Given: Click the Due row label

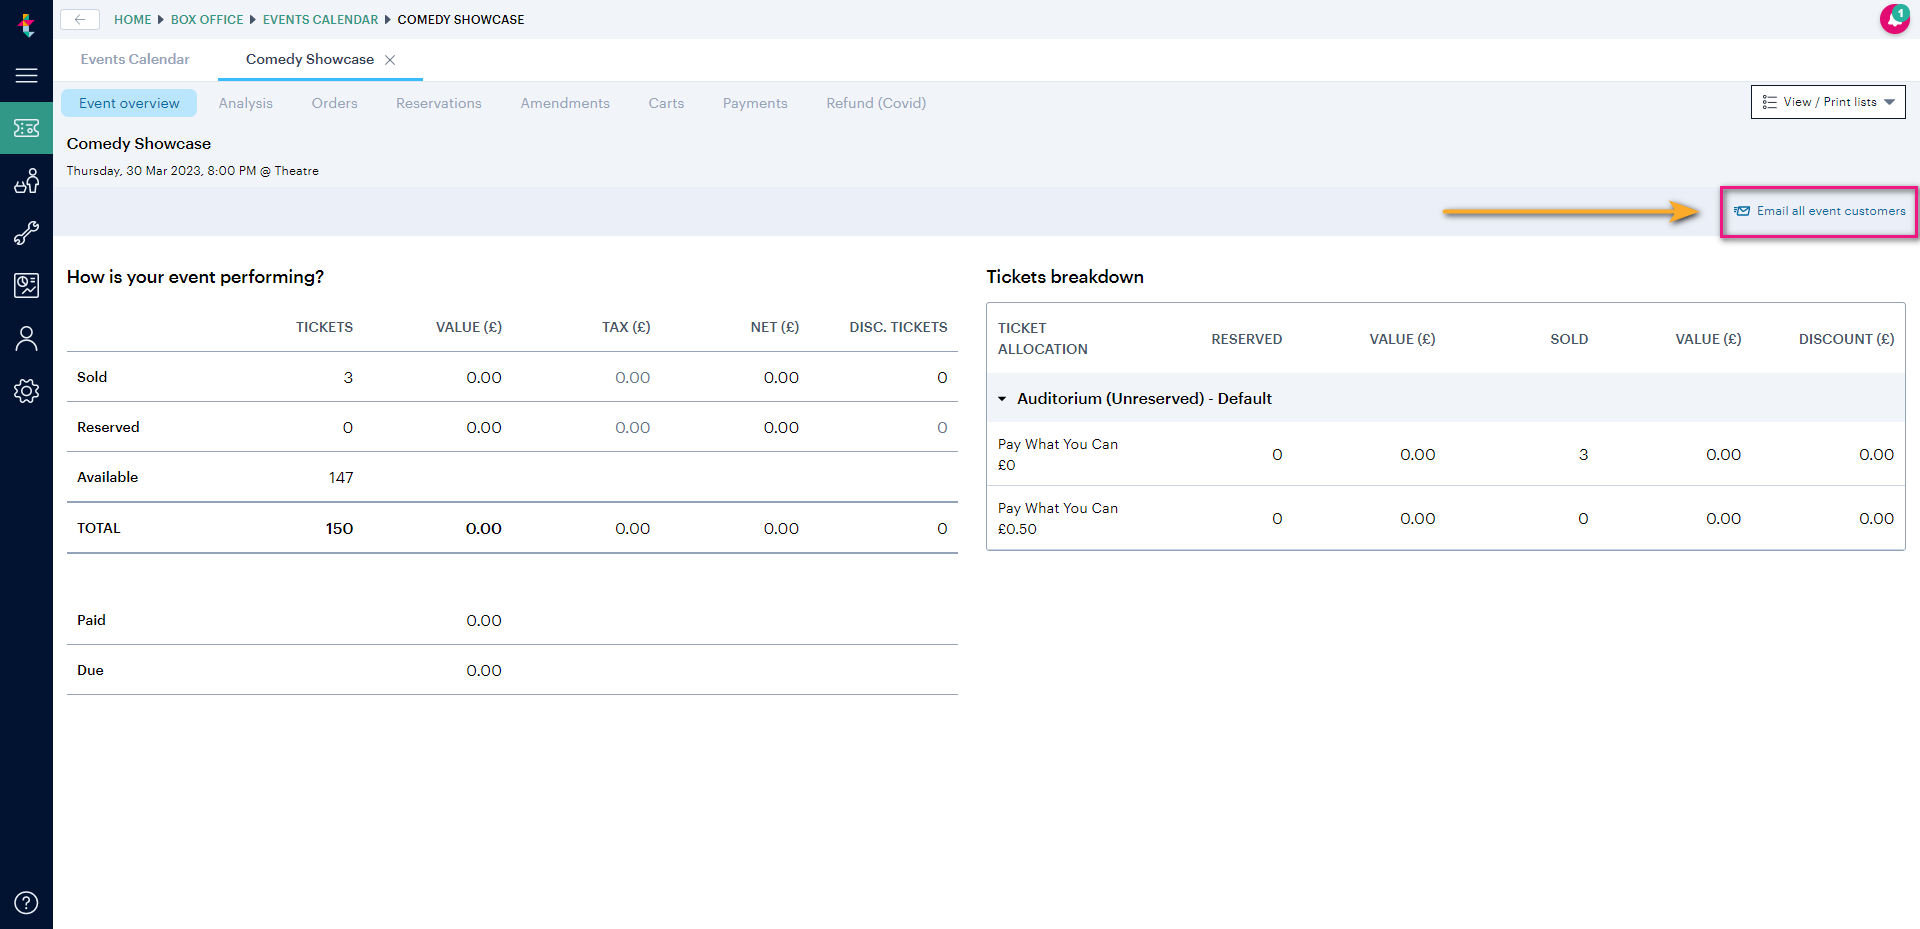Looking at the screenshot, I should point(90,670).
